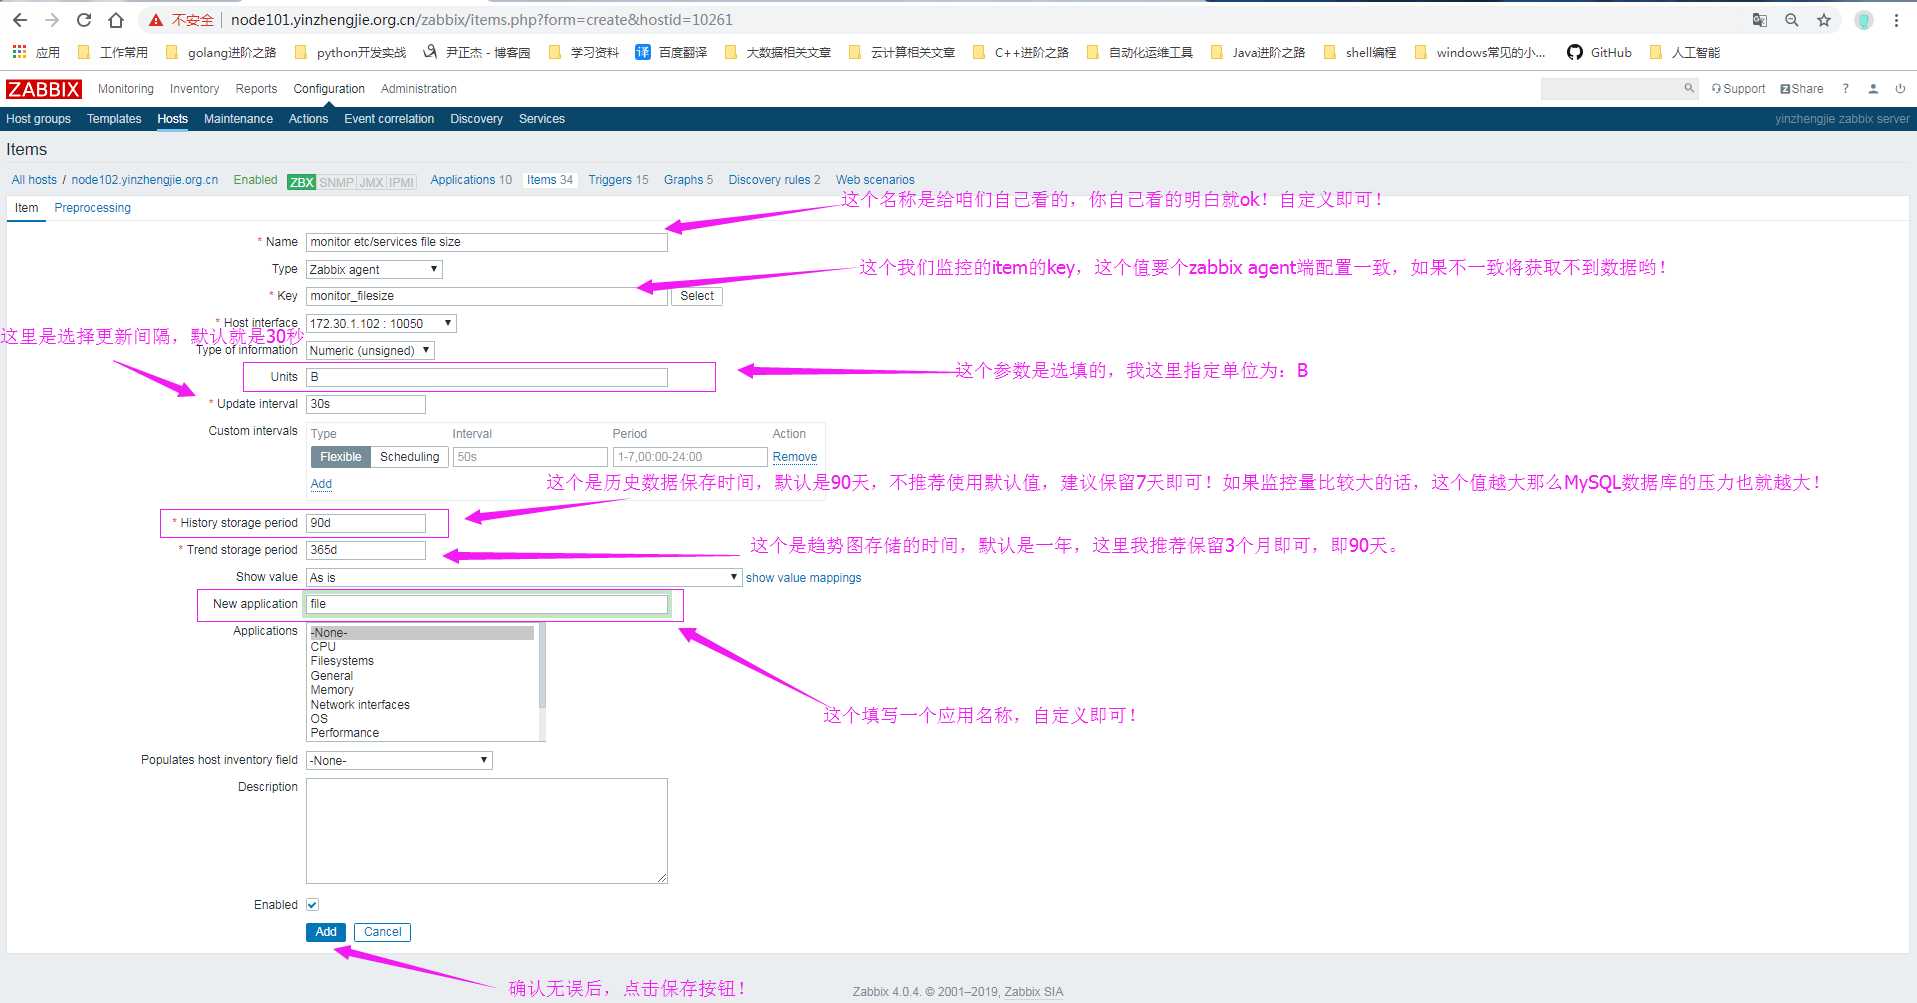Open the Show value dropdown

click(x=523, y=577)
